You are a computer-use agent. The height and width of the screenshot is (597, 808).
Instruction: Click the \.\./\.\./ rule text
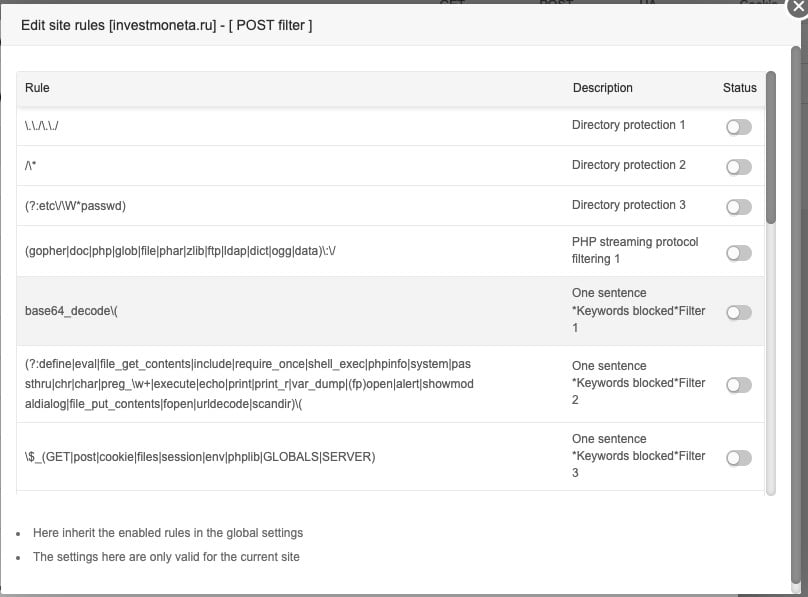pyautogui.click(x=45, y=126)
